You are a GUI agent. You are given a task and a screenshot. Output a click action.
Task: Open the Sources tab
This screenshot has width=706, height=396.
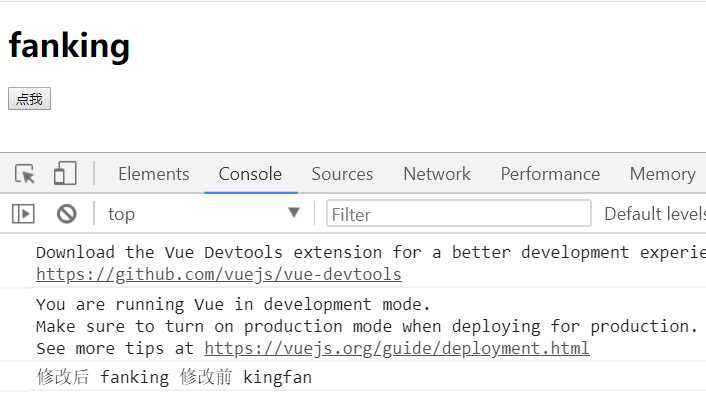(342, 174)
